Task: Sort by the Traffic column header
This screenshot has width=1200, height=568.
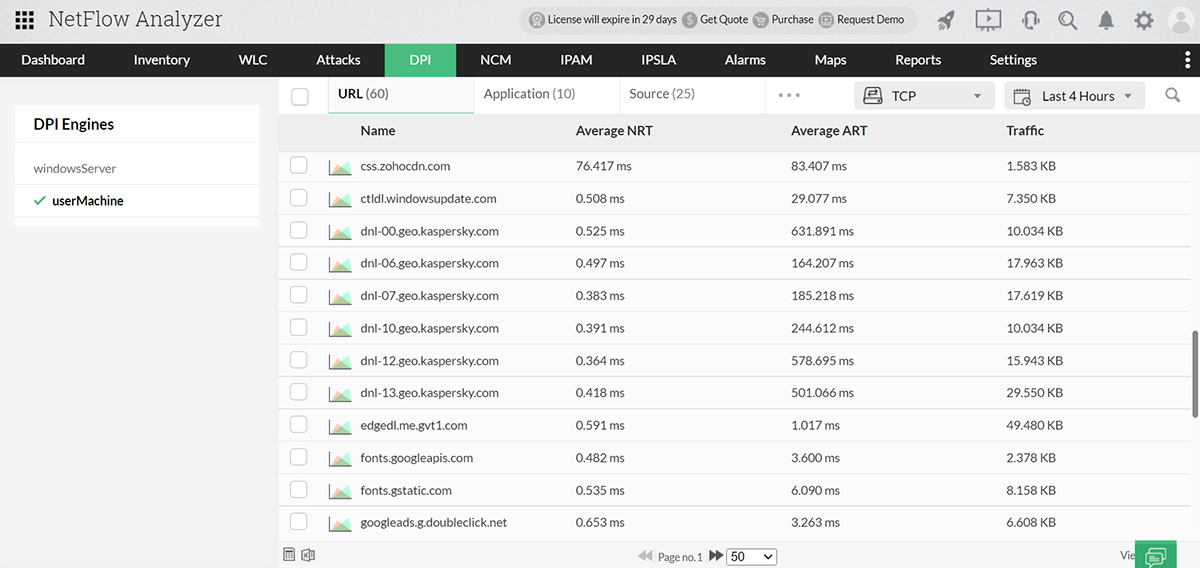Action: coord(1025,131)
